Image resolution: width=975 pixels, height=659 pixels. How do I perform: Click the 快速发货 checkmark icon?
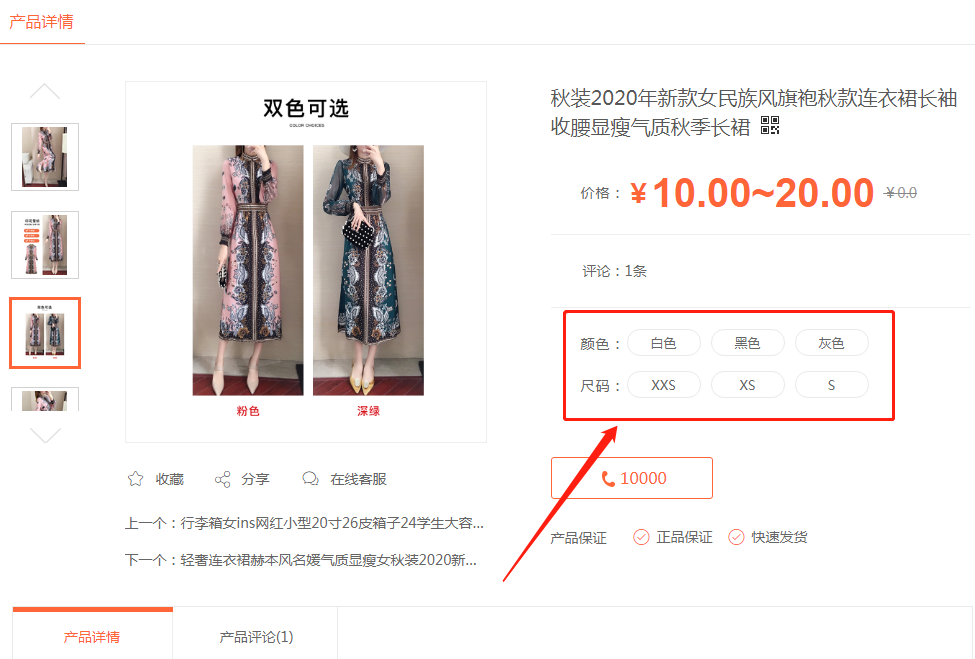coord(736,537)
